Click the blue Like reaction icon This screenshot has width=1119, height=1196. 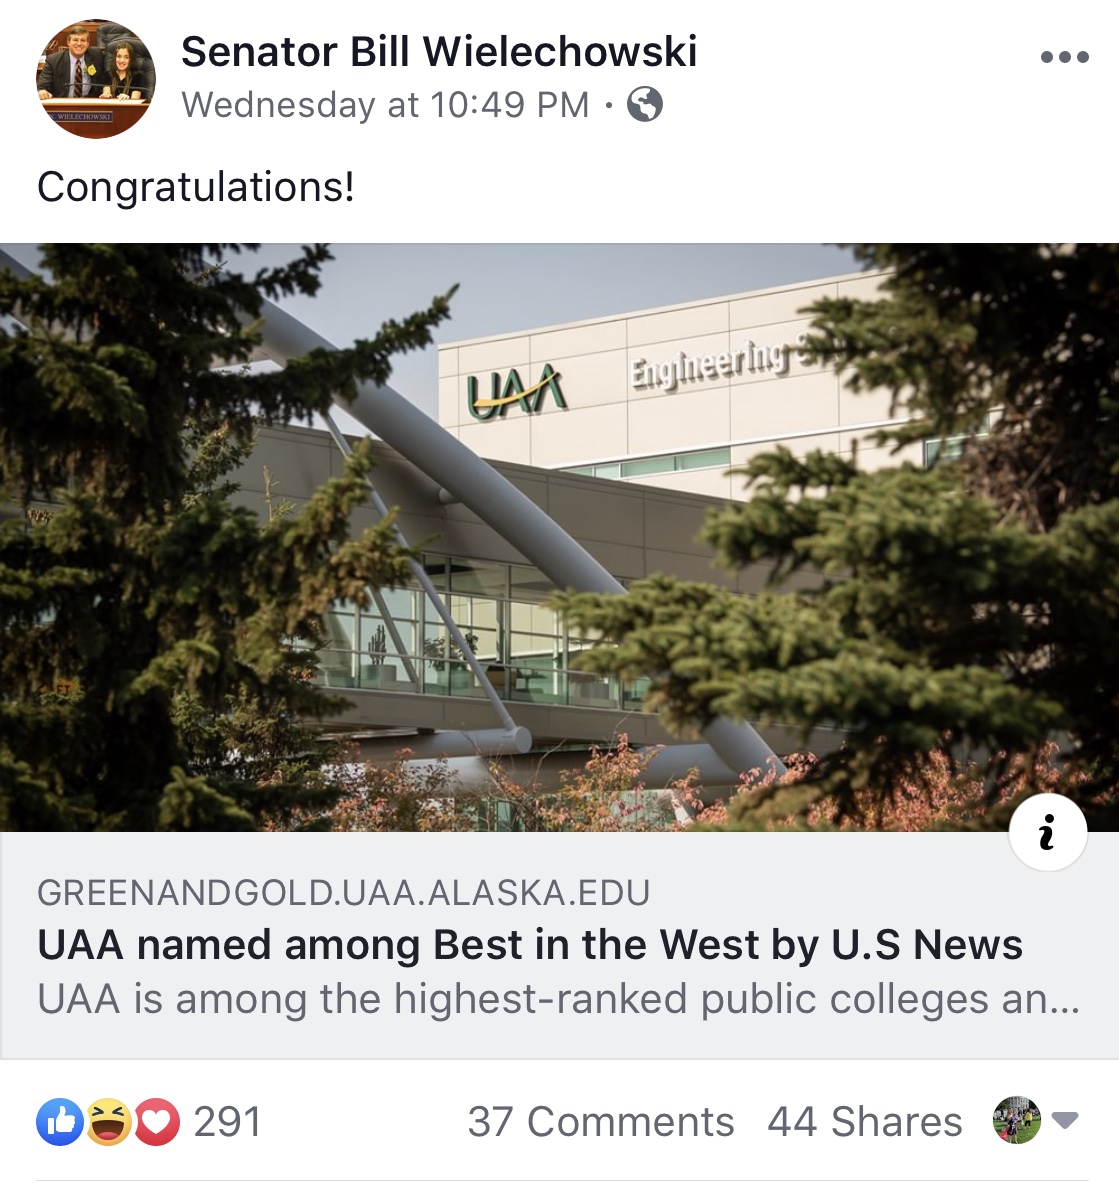point(59,1121)
